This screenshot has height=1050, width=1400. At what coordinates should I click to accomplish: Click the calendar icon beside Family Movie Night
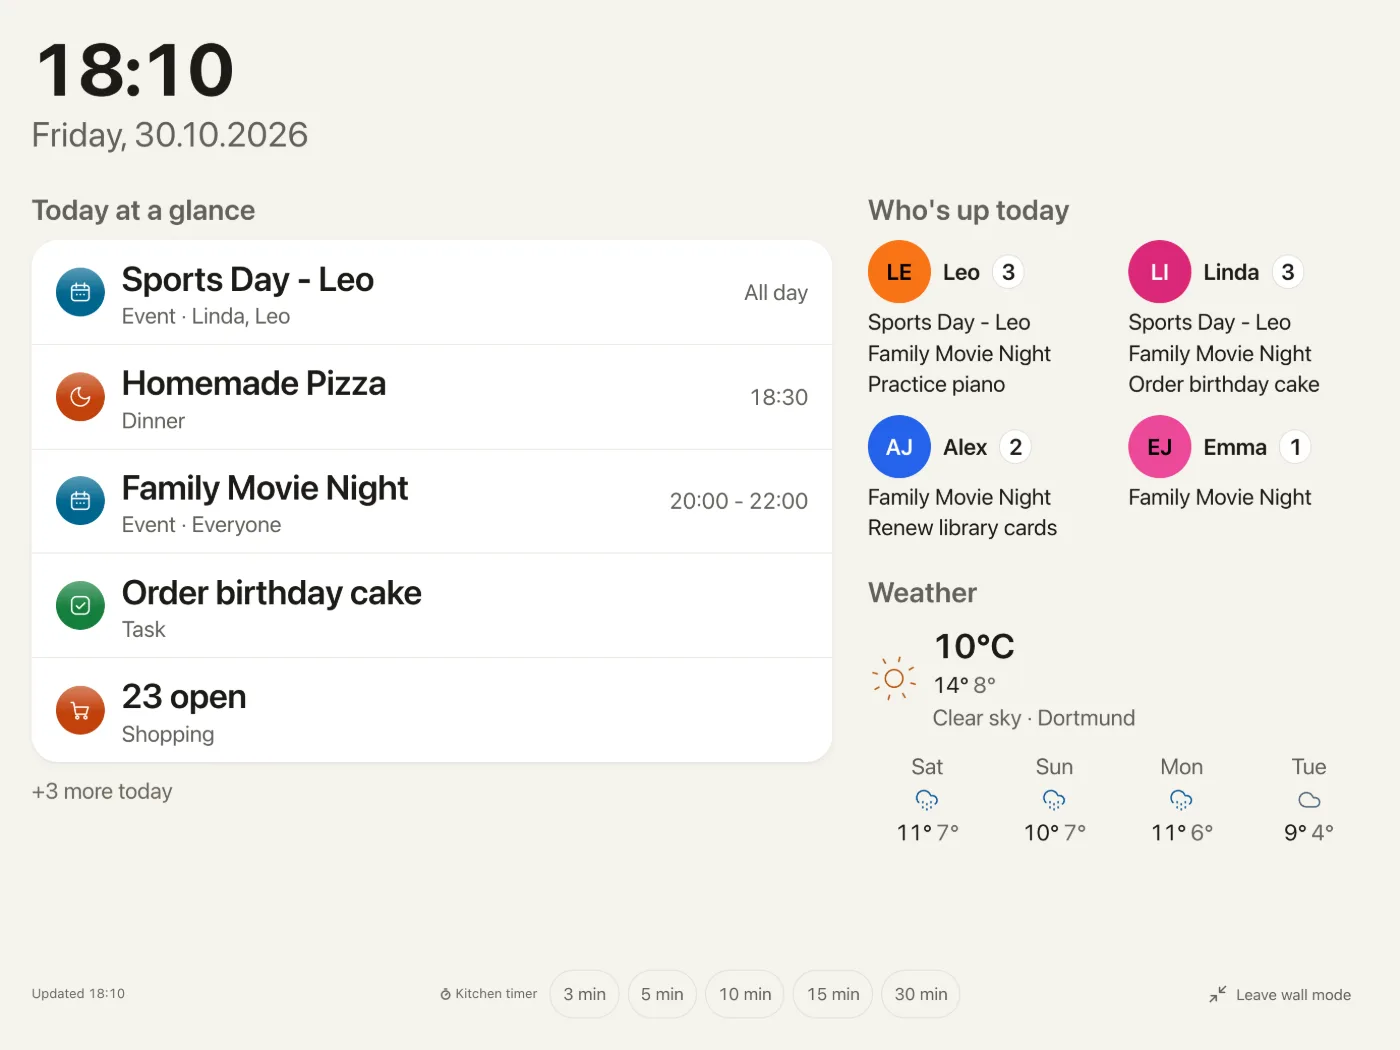tap(80, 501)
